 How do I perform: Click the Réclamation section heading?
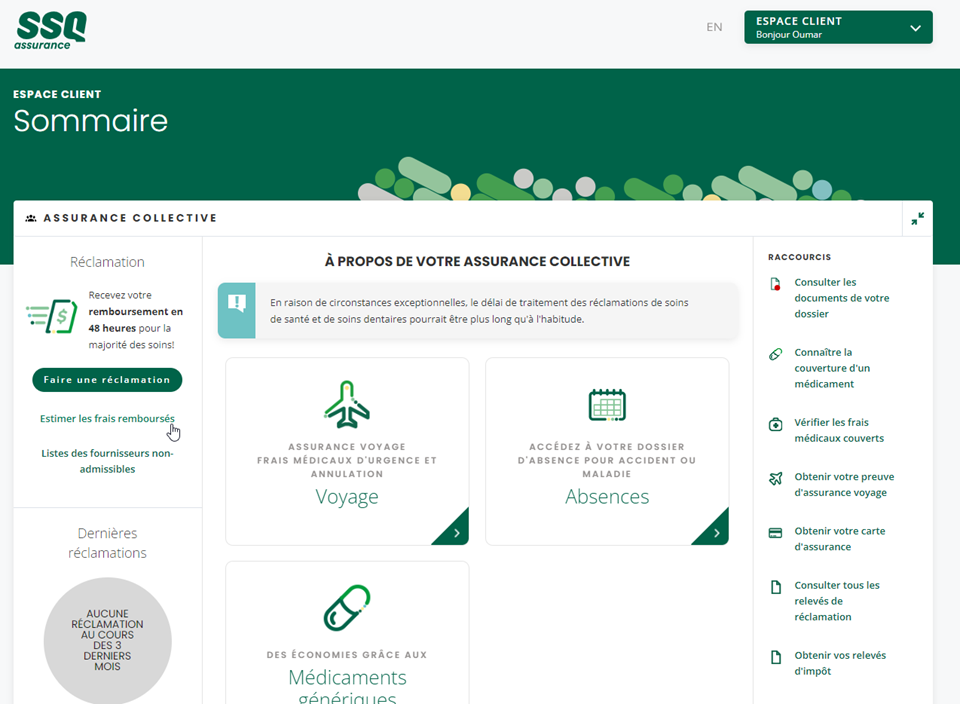(107, 262)
